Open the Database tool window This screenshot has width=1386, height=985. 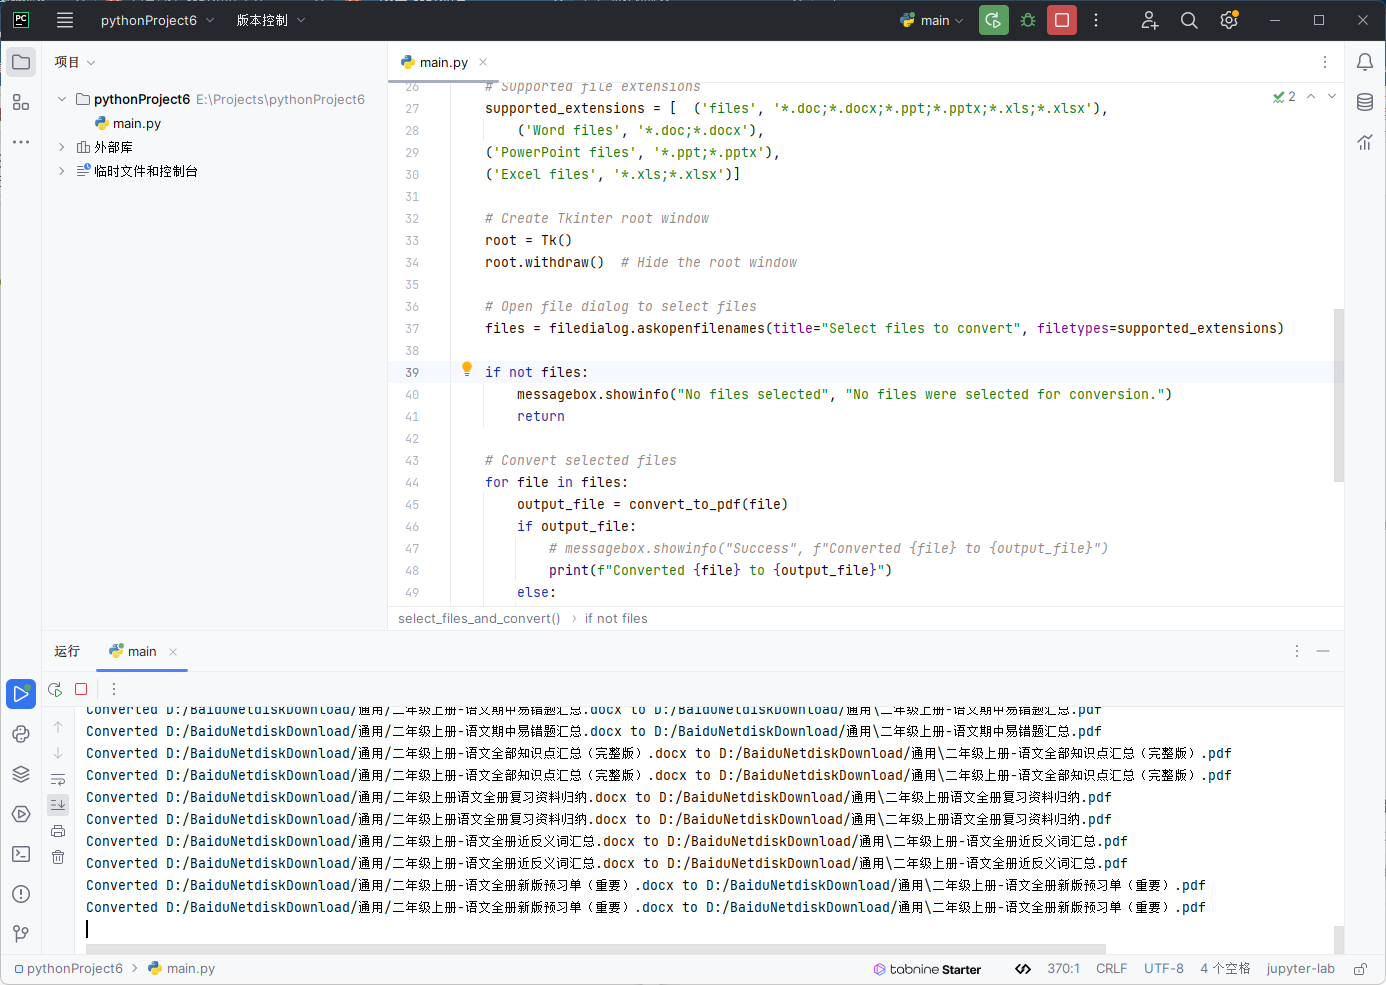(x=1365, y=102)
